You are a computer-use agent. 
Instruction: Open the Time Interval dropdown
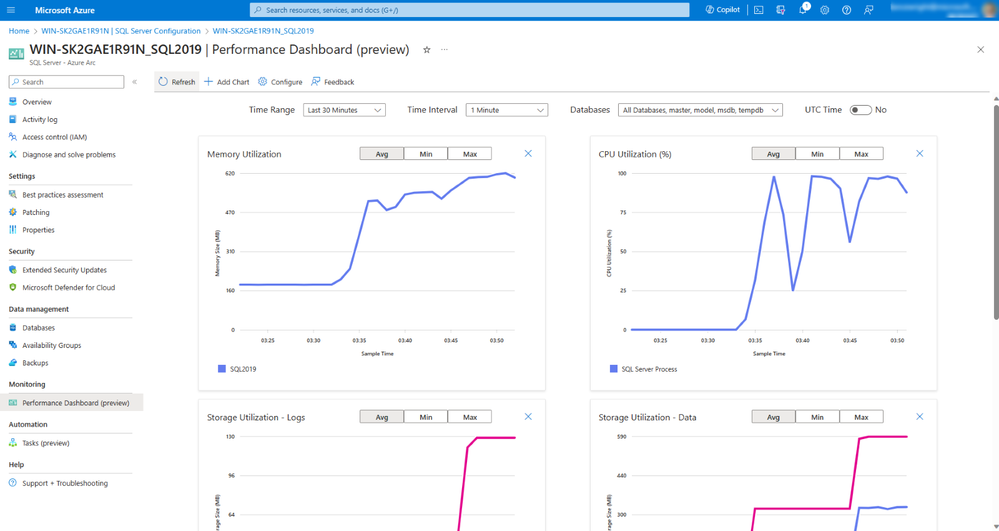pos(507,110)
